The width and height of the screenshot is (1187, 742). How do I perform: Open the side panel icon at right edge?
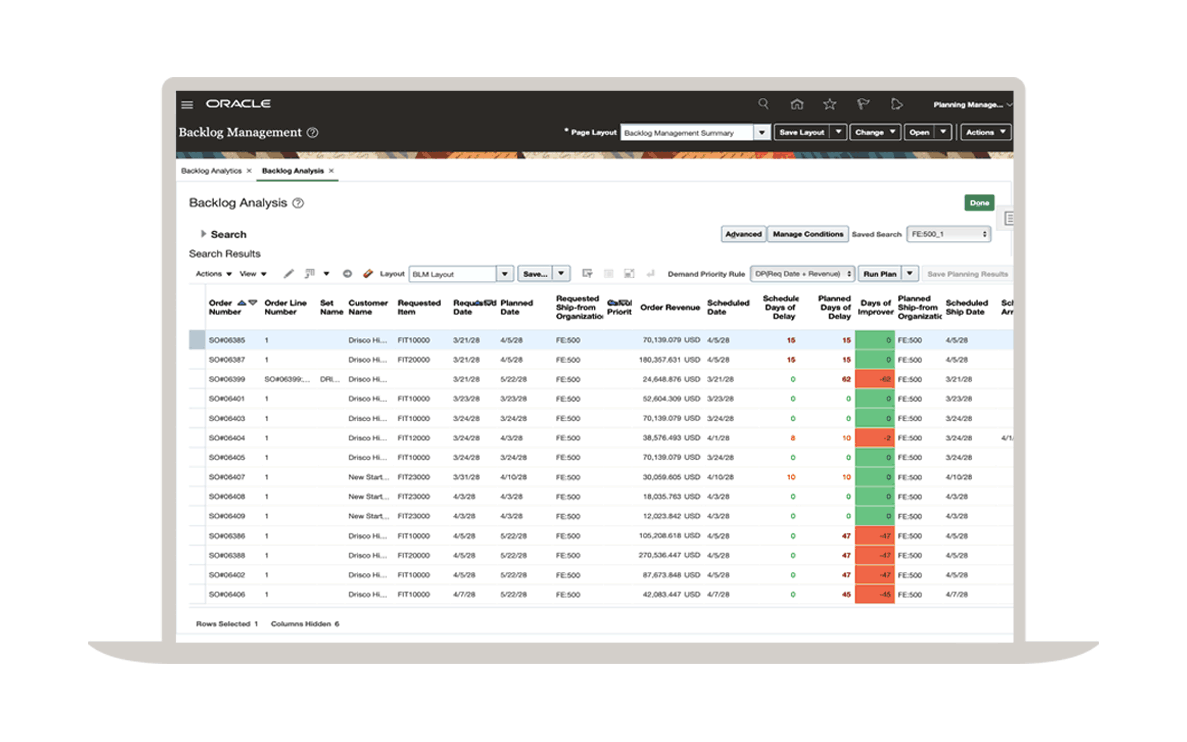pyautogui.click(x=1009, y=218)
